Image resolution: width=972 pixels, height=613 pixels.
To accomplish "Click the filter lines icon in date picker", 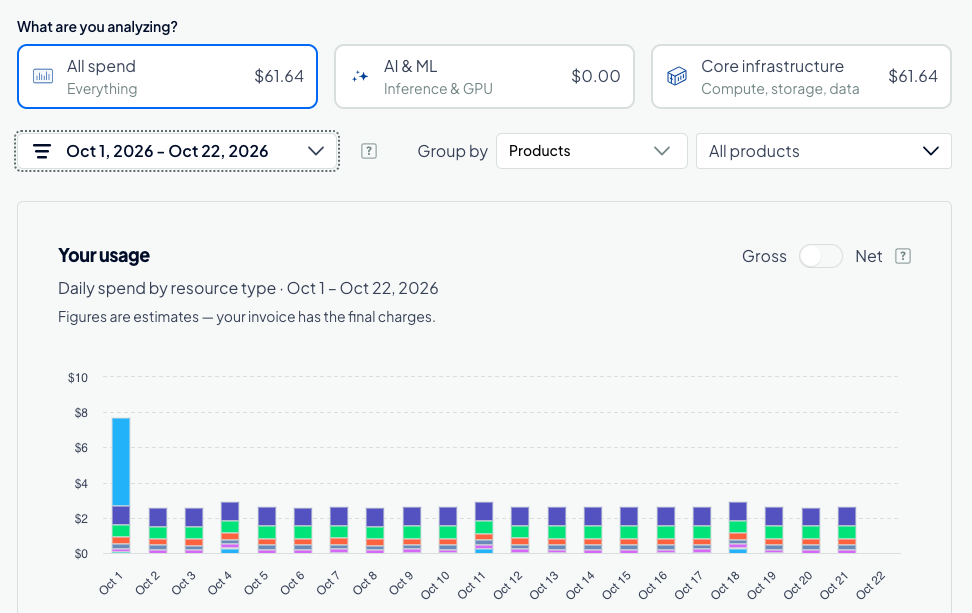I will click(x=42, y=151).
